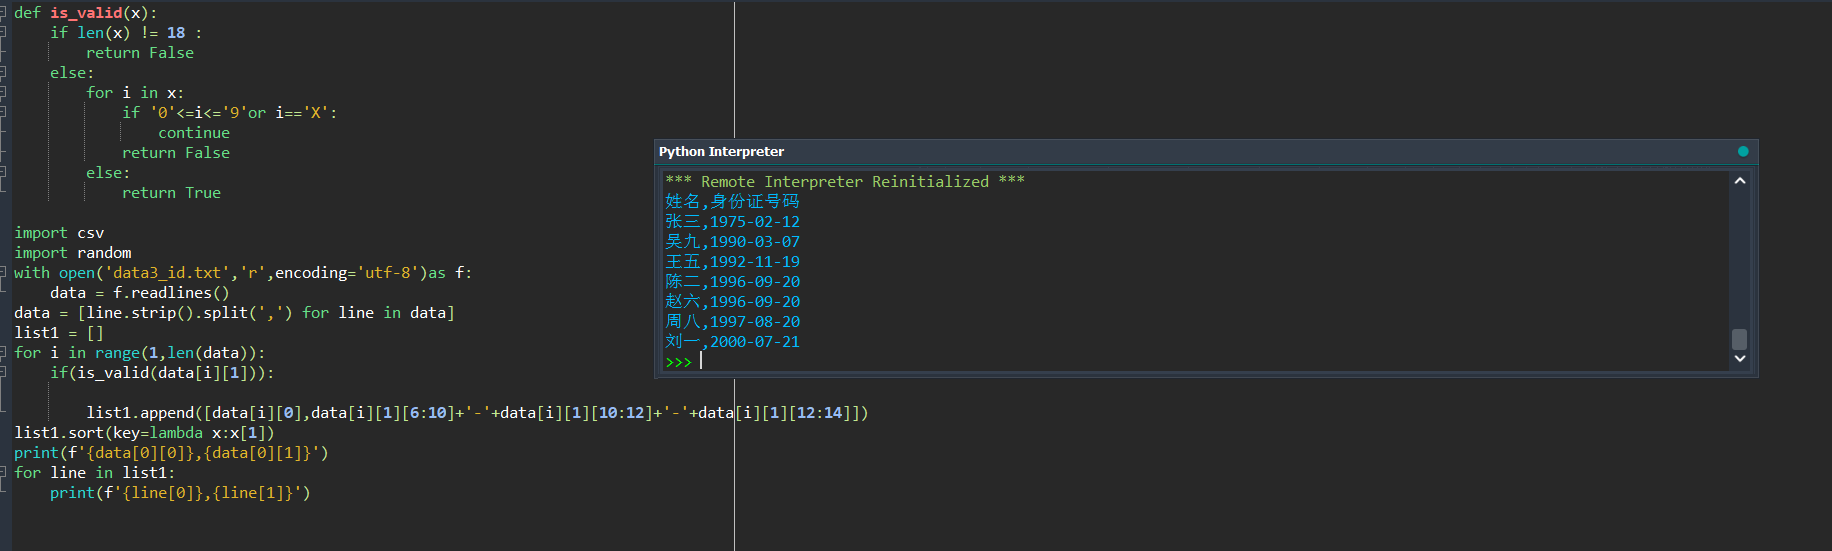
Task: Fold the "else:" block containing "return True"
Action: pyautogui.click(x=3, y=173)
